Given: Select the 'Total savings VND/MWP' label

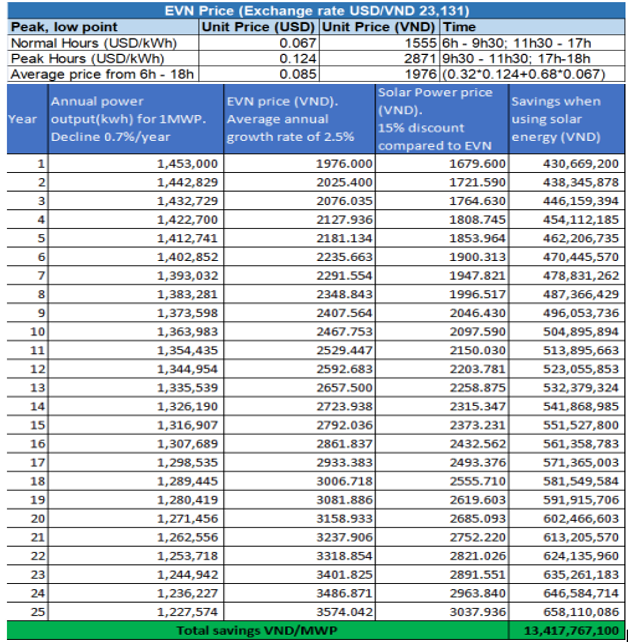Looking at the screenshot, I should pos(258,630).
